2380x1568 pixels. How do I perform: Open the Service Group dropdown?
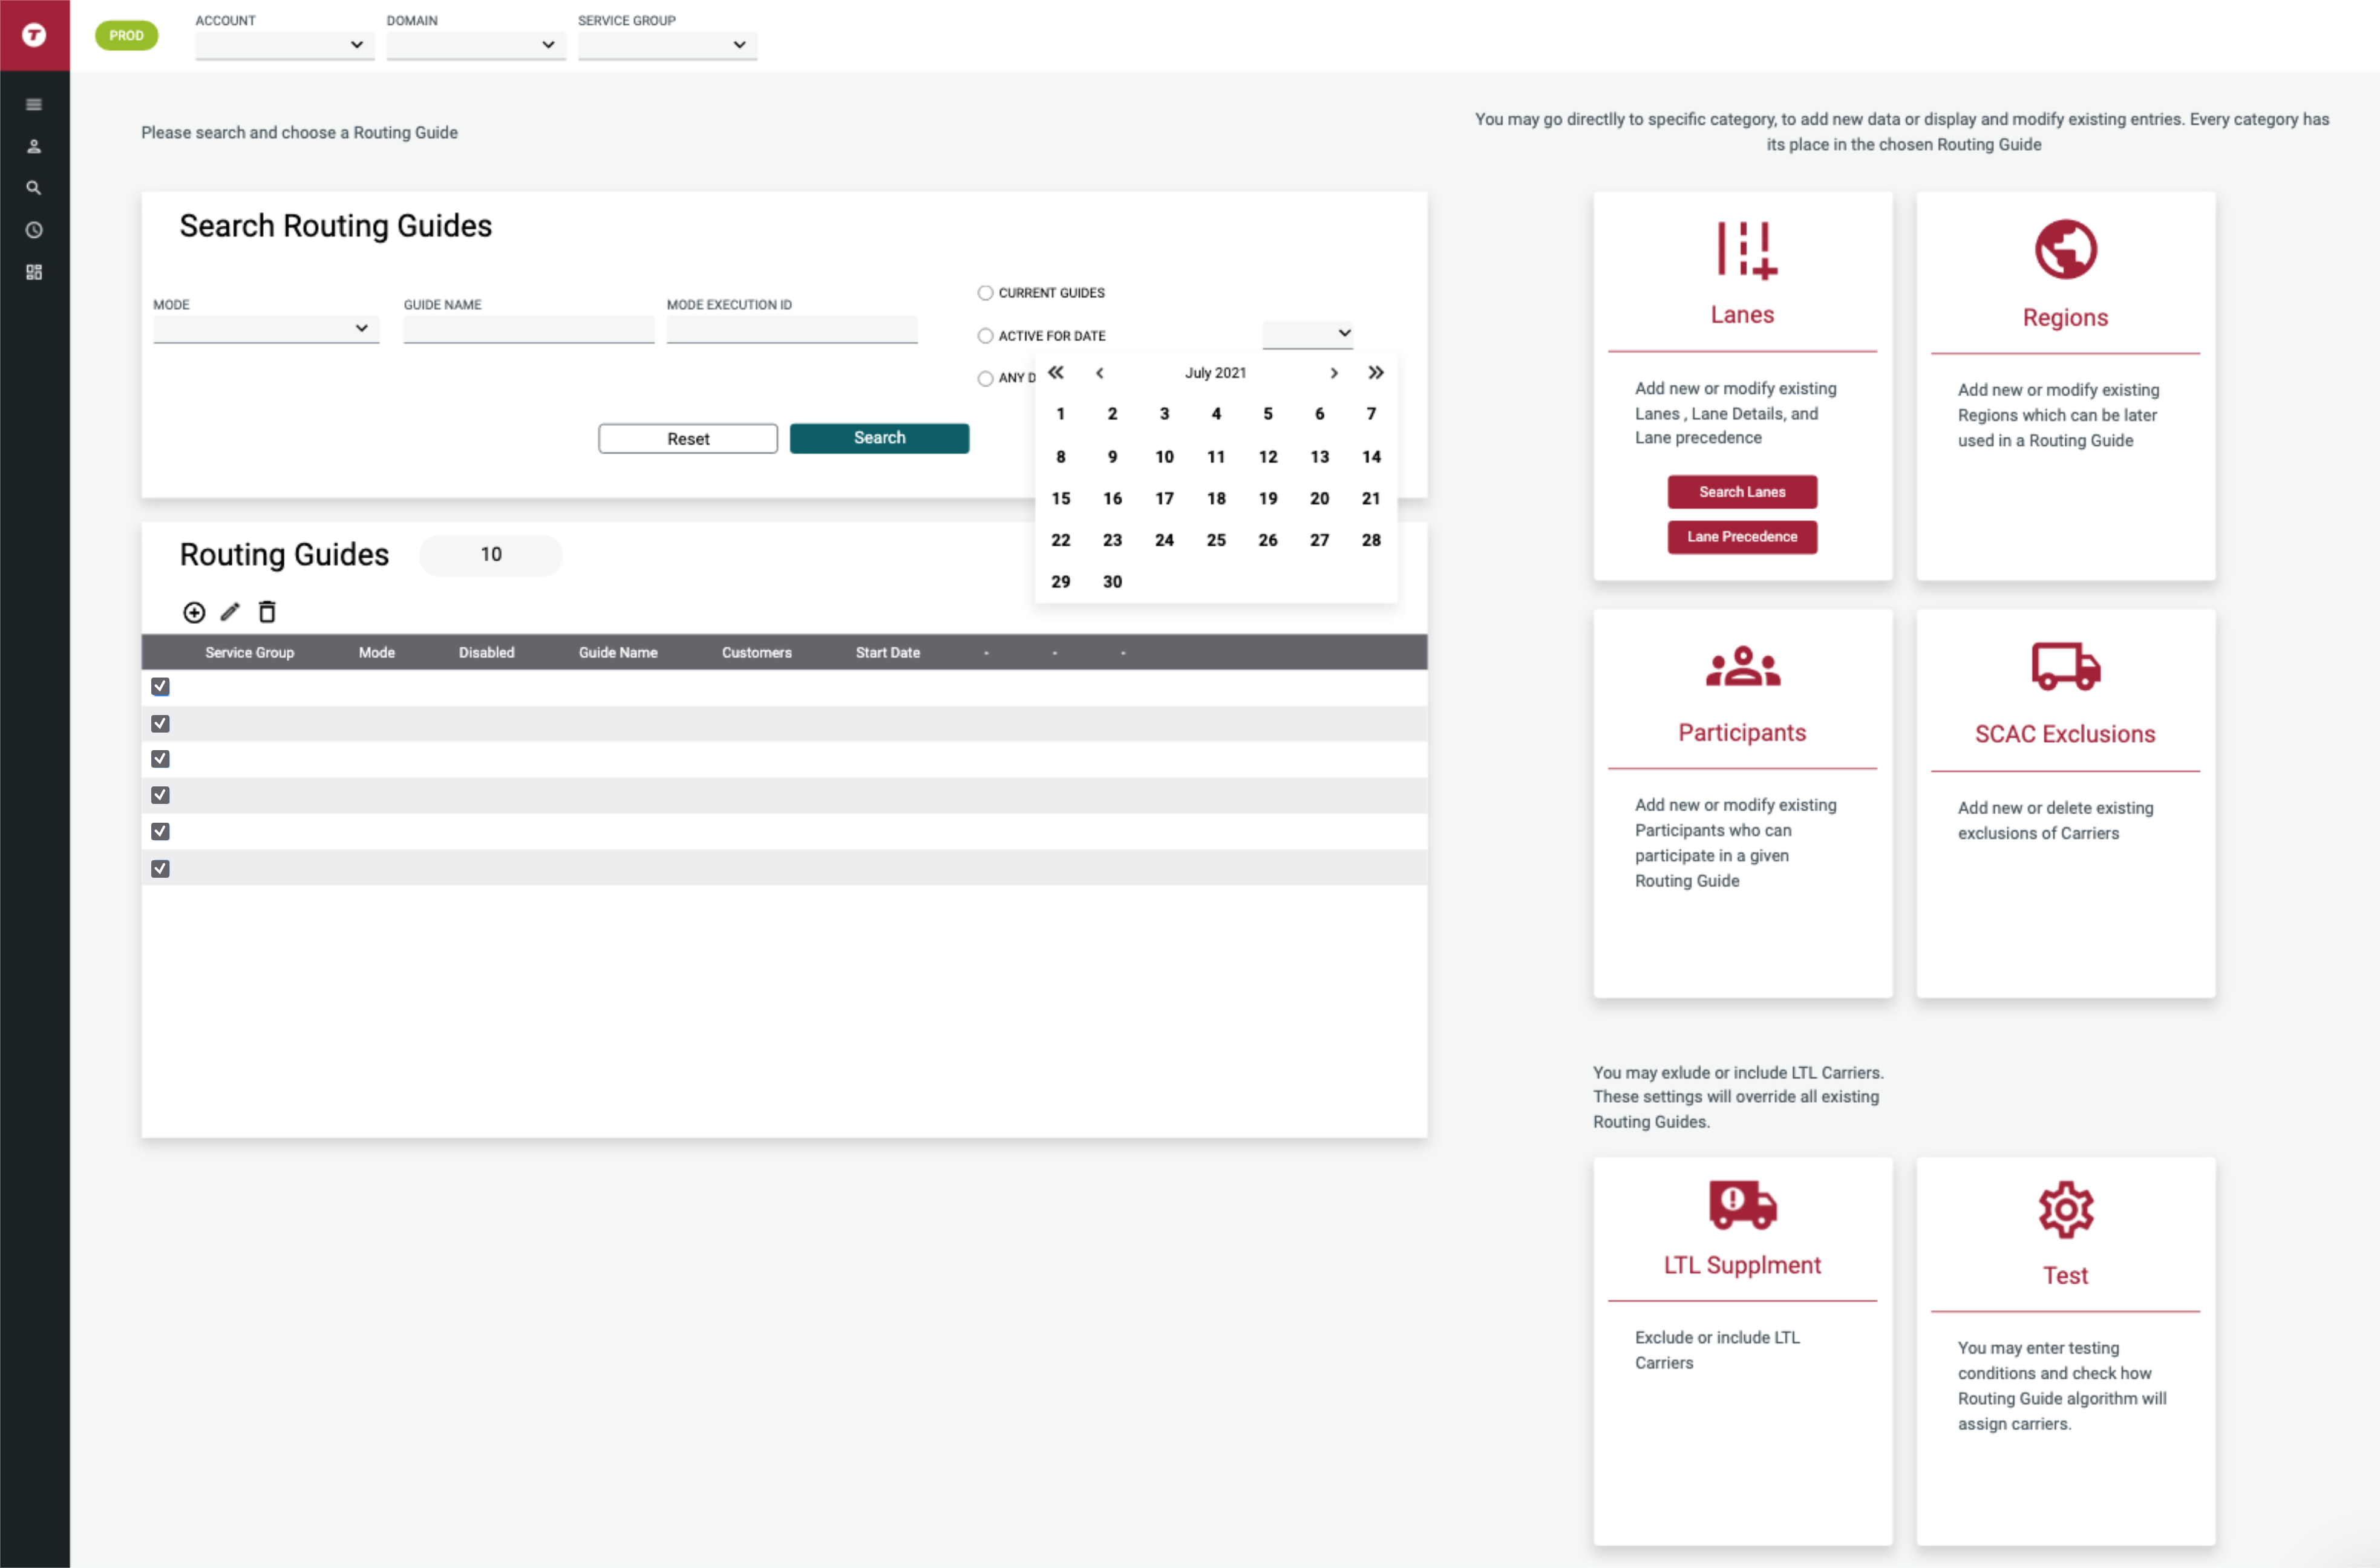pos(667,45)
